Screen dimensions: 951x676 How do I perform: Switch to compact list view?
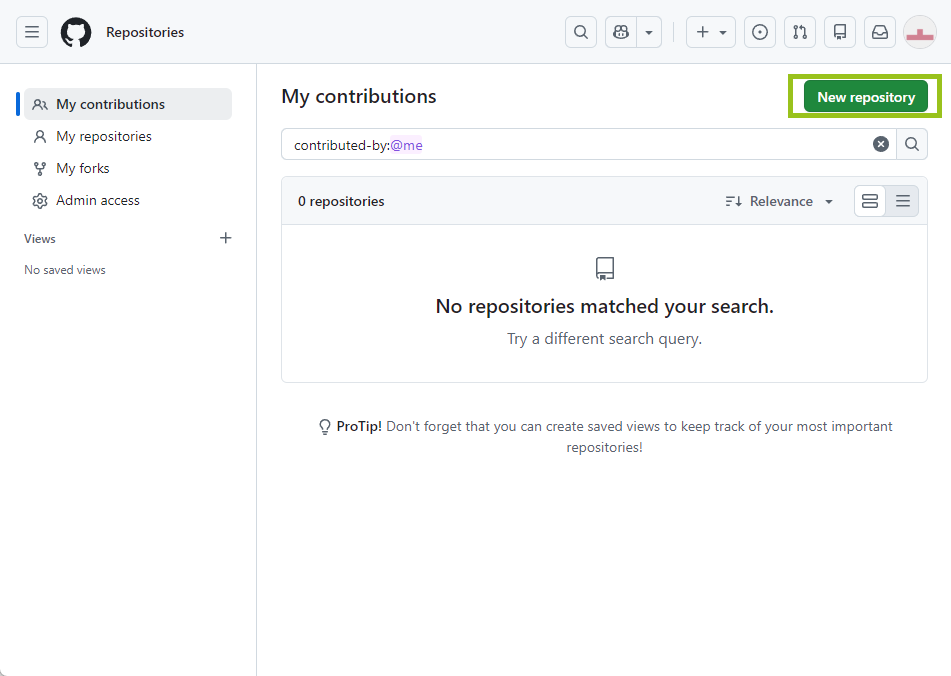click(902, 201)
